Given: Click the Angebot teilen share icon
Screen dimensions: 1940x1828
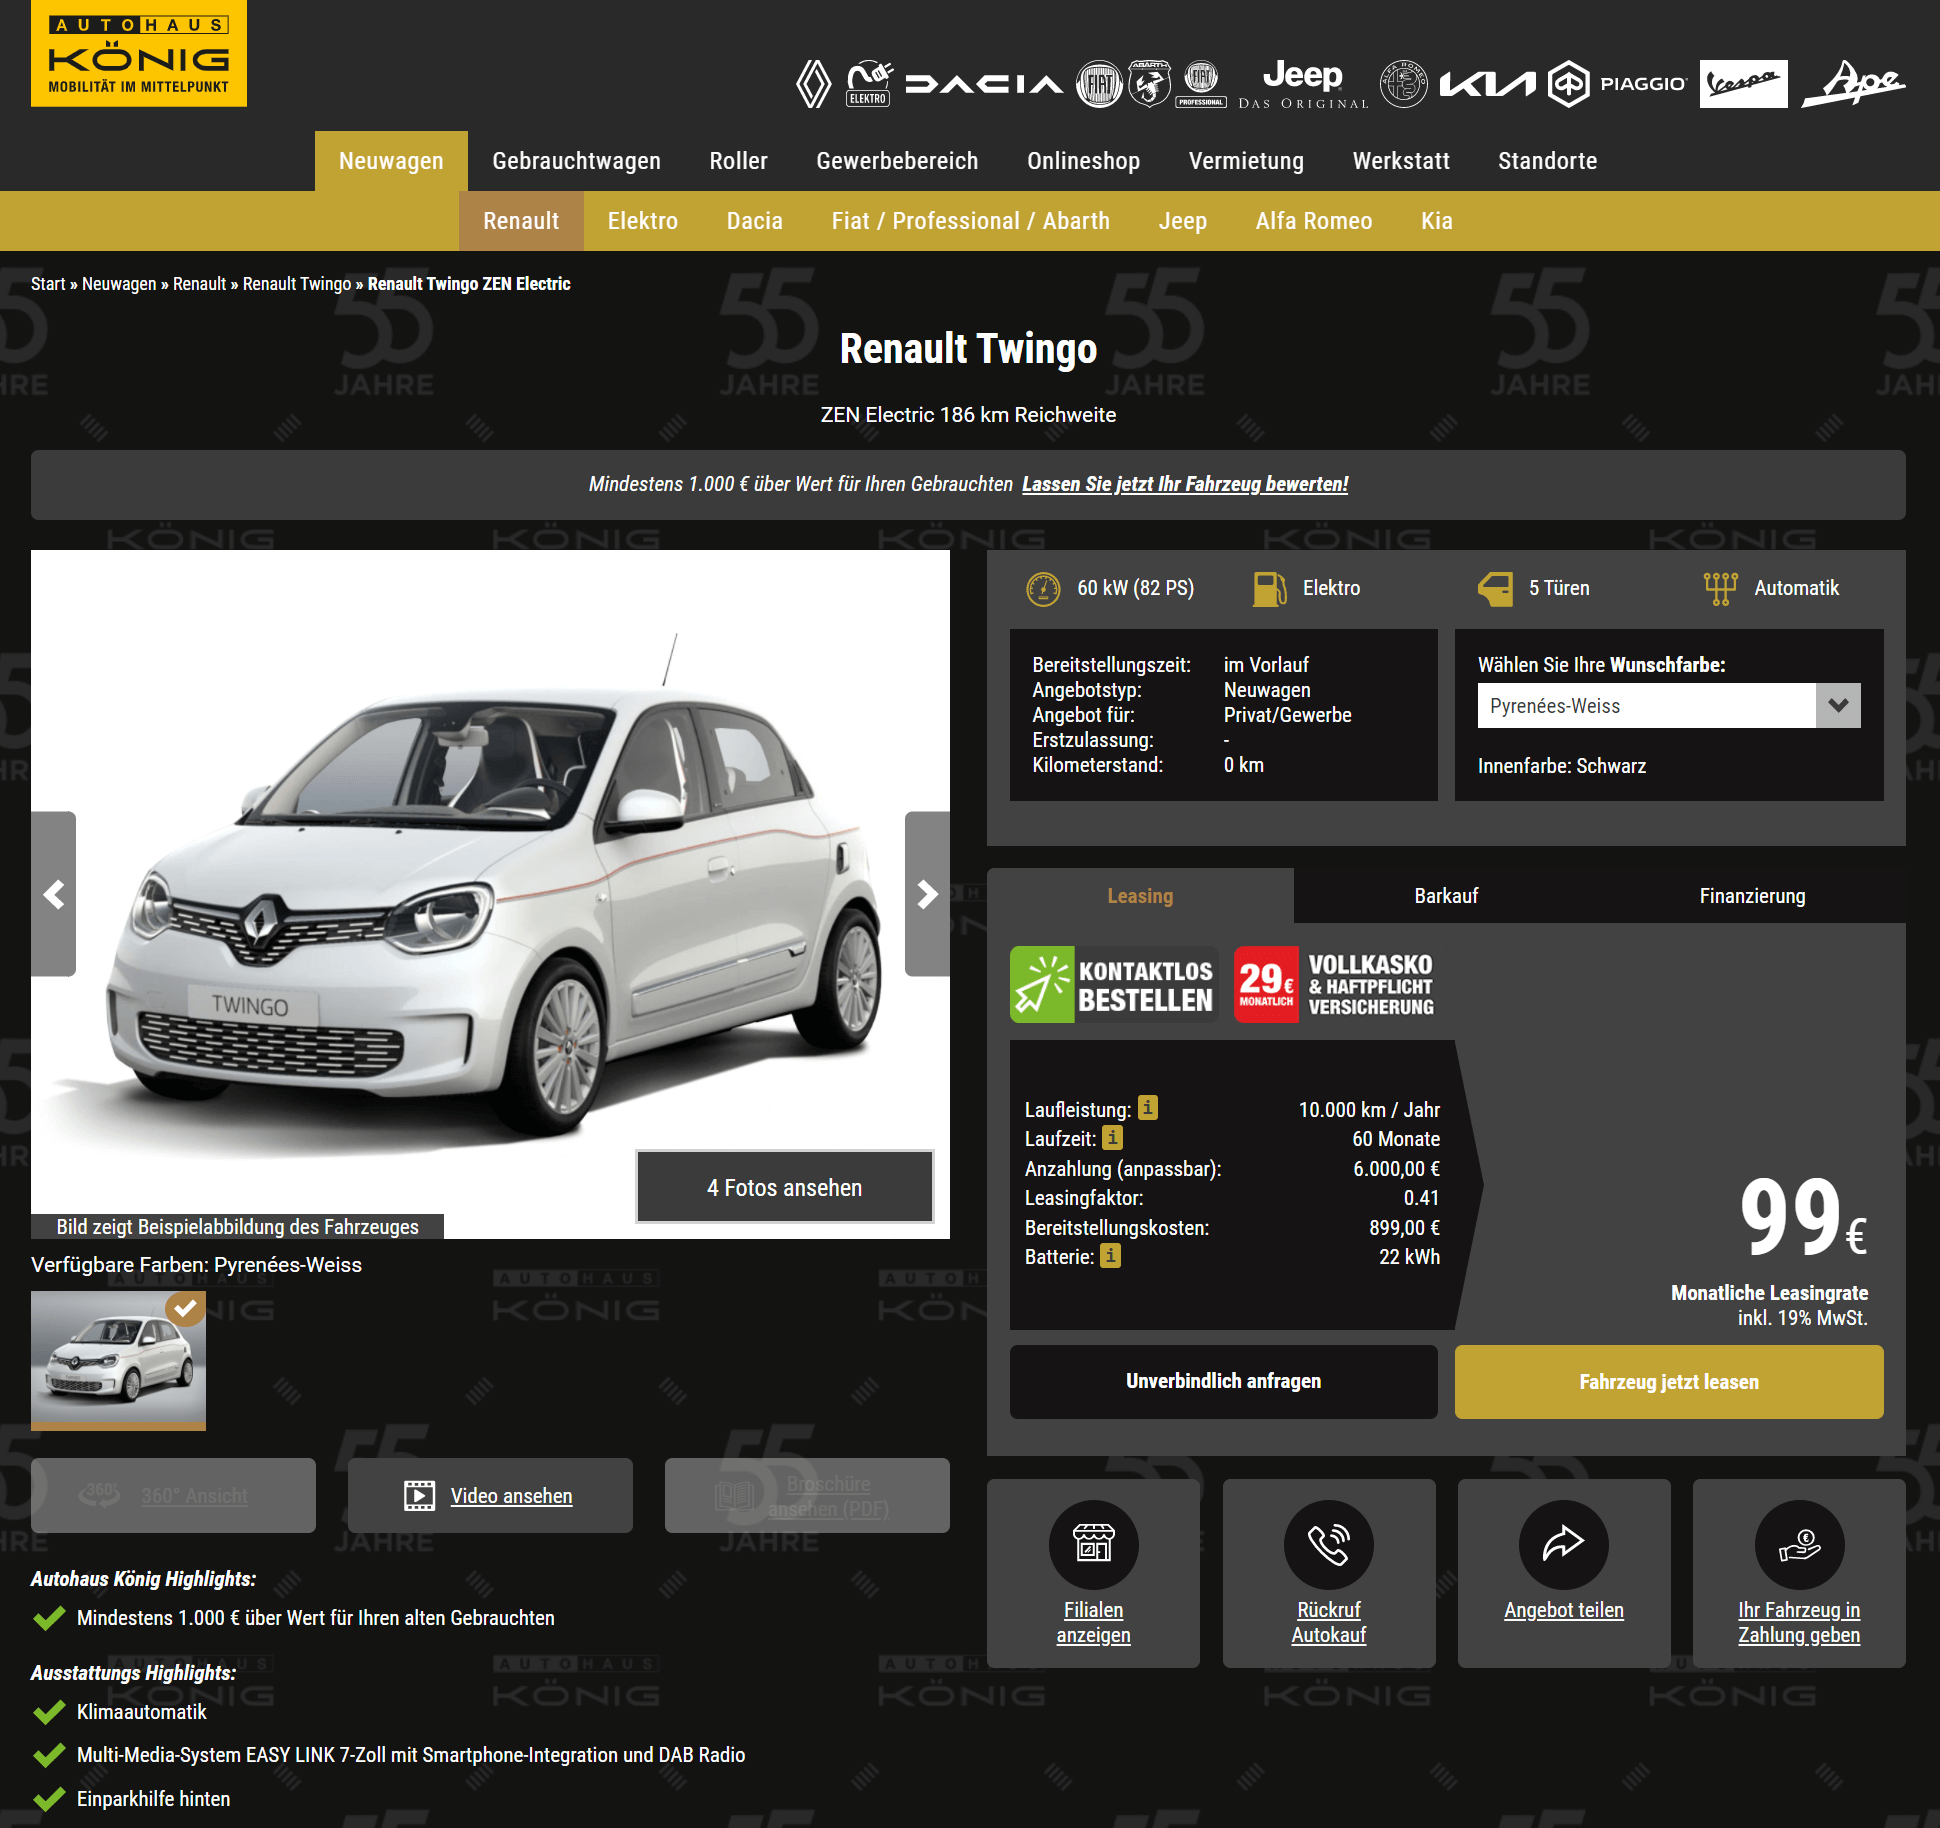Looking at the screenshot, I should click(1564, 1544).
